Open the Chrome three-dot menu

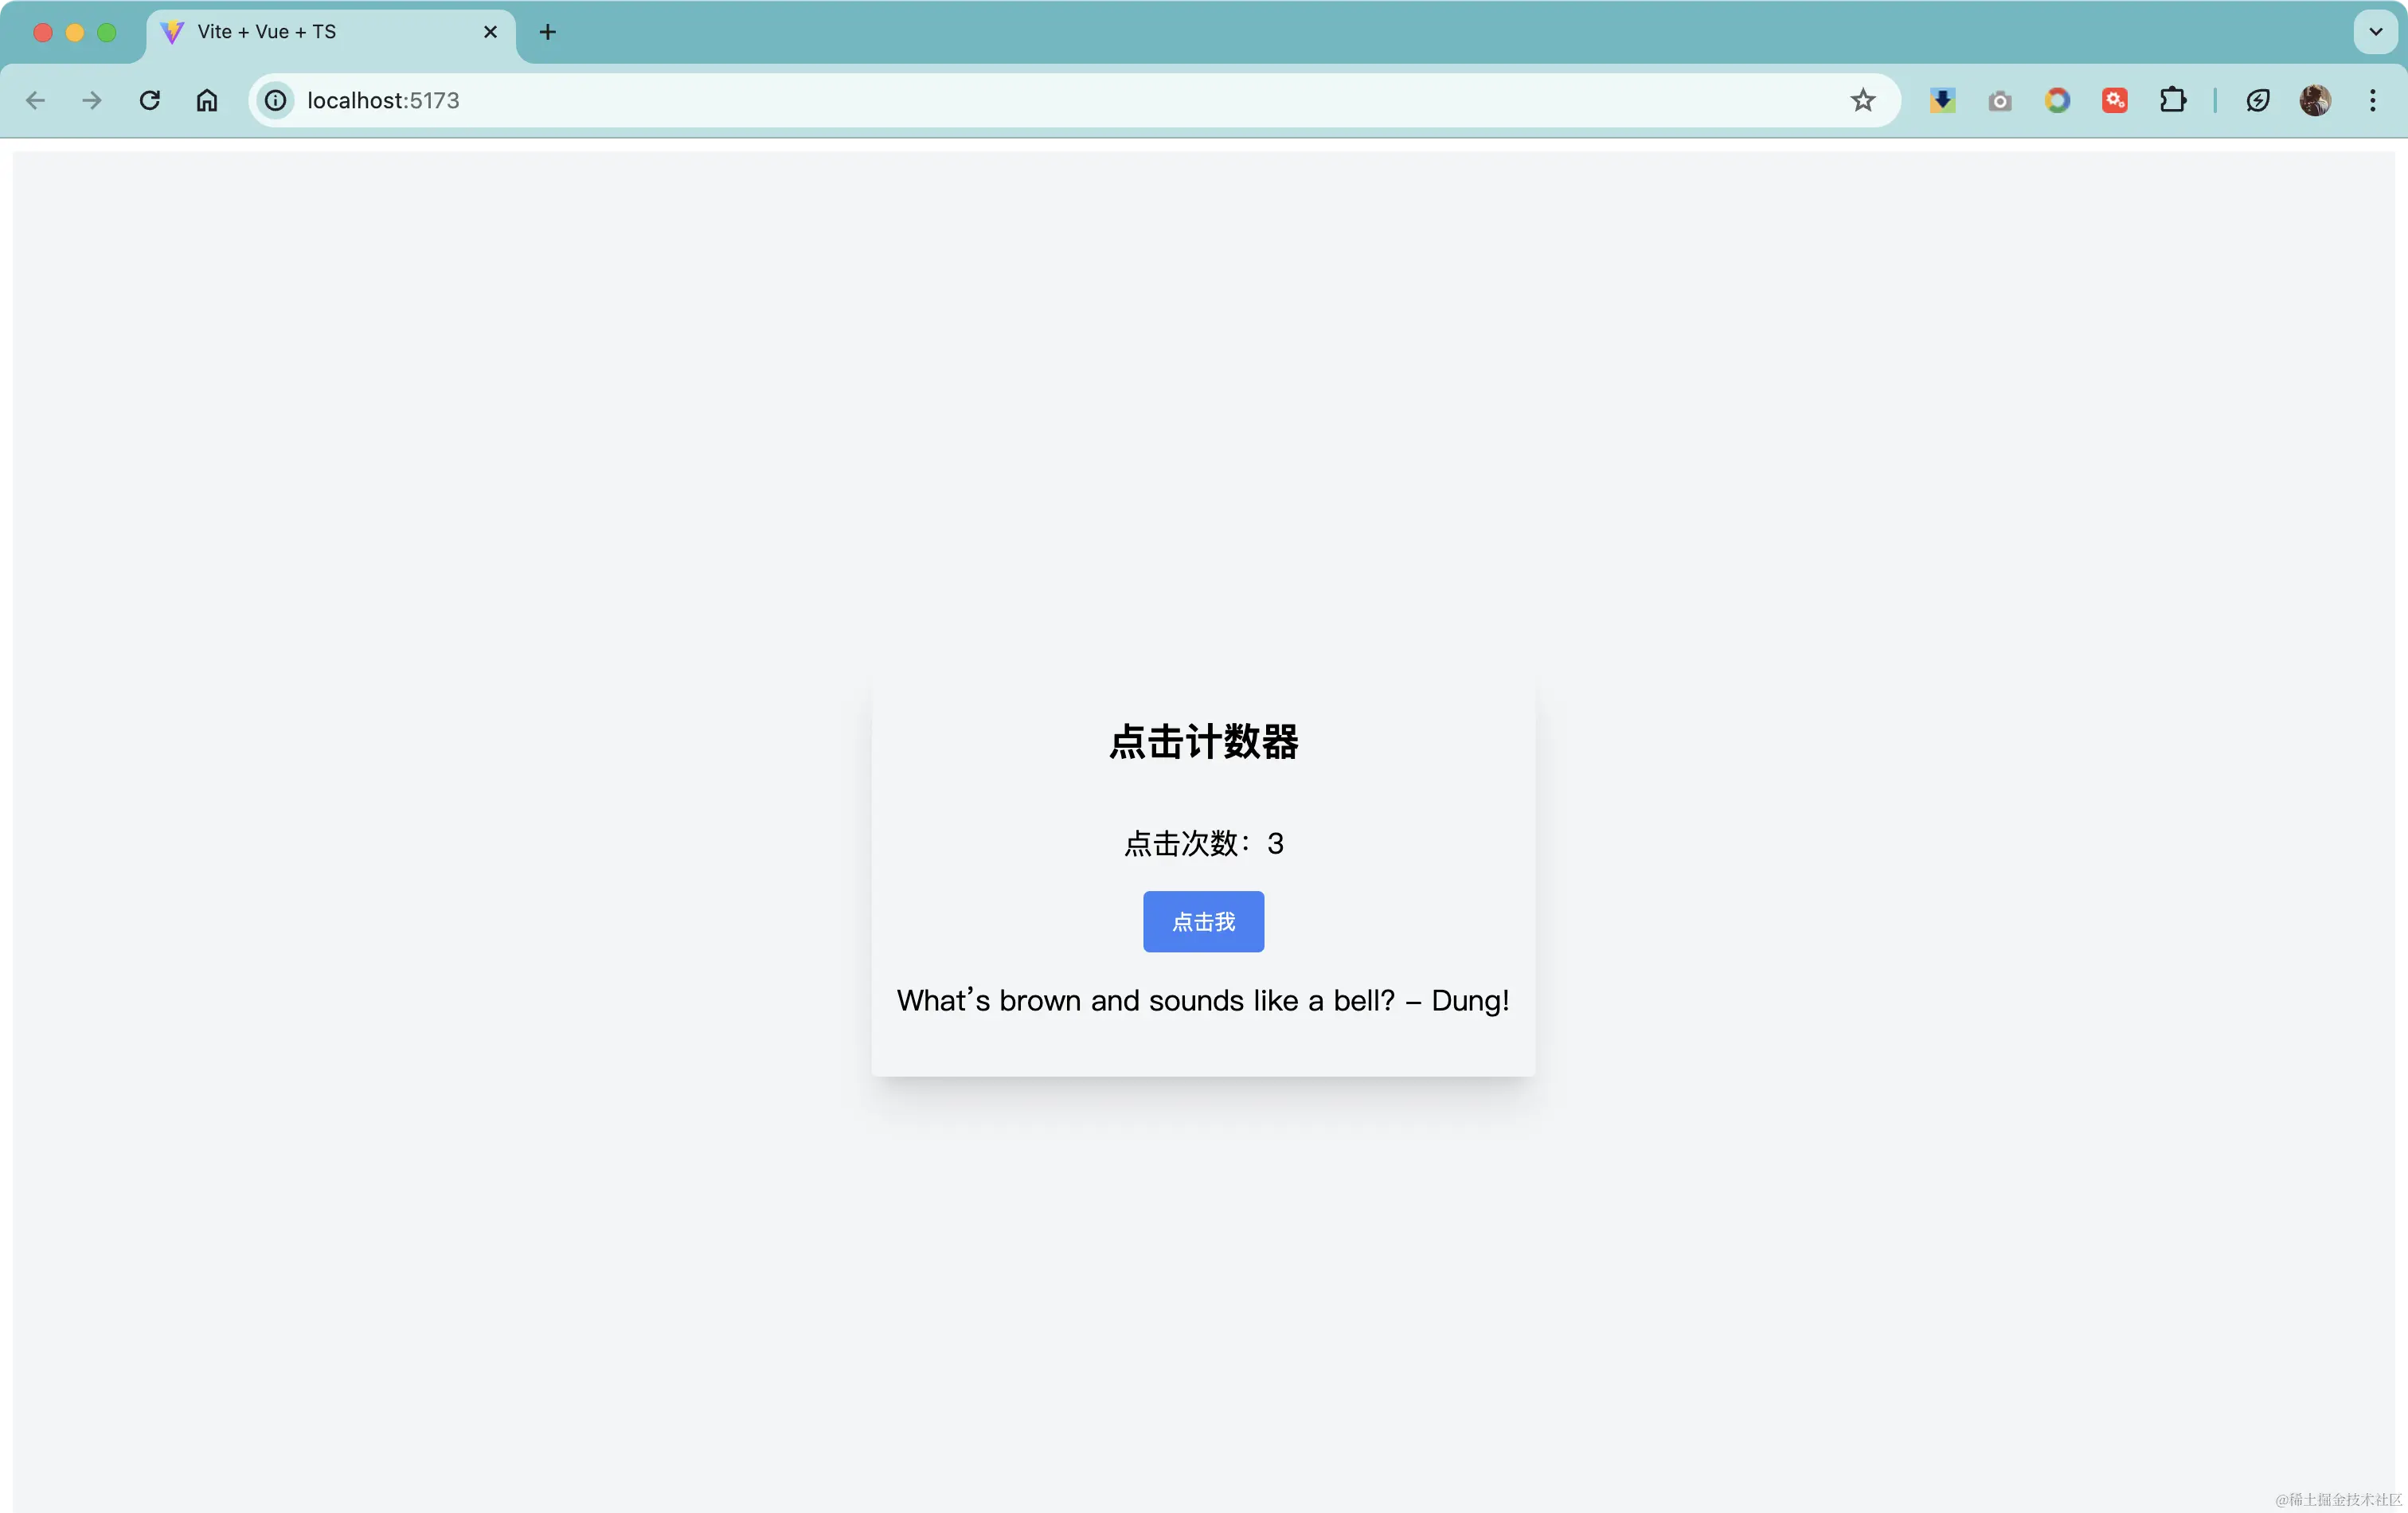(x=2372, y=100)
